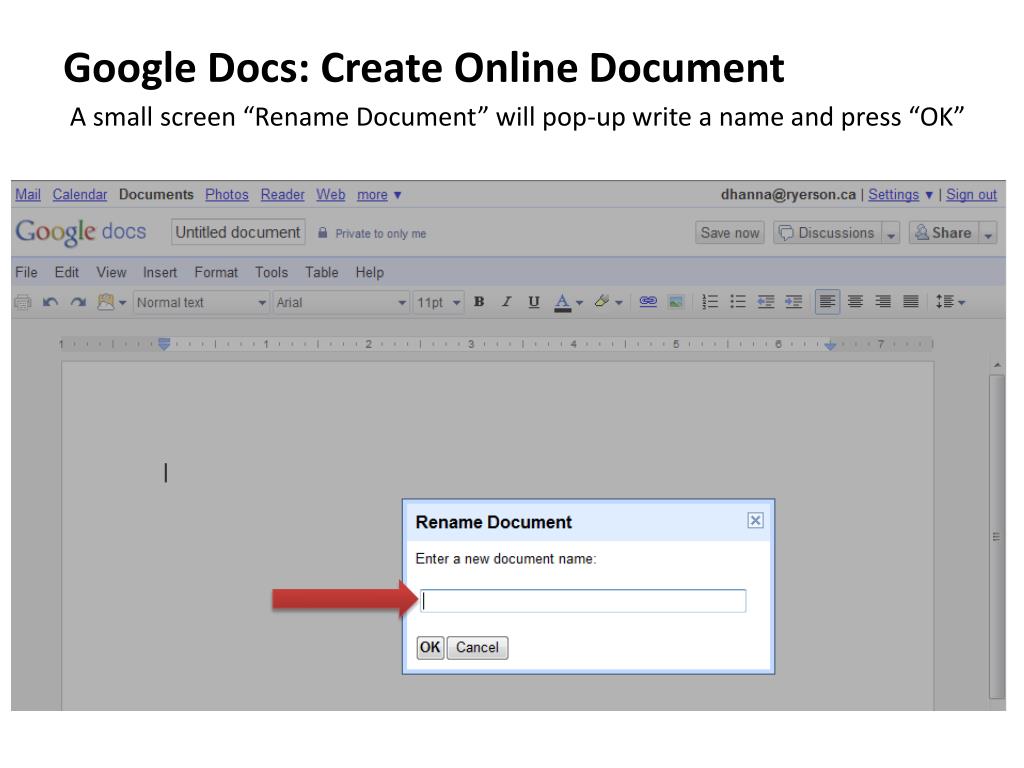Open the Arial font dropdown
The height and width of the screenshot is (768, 1024).
tap(341, 302)
